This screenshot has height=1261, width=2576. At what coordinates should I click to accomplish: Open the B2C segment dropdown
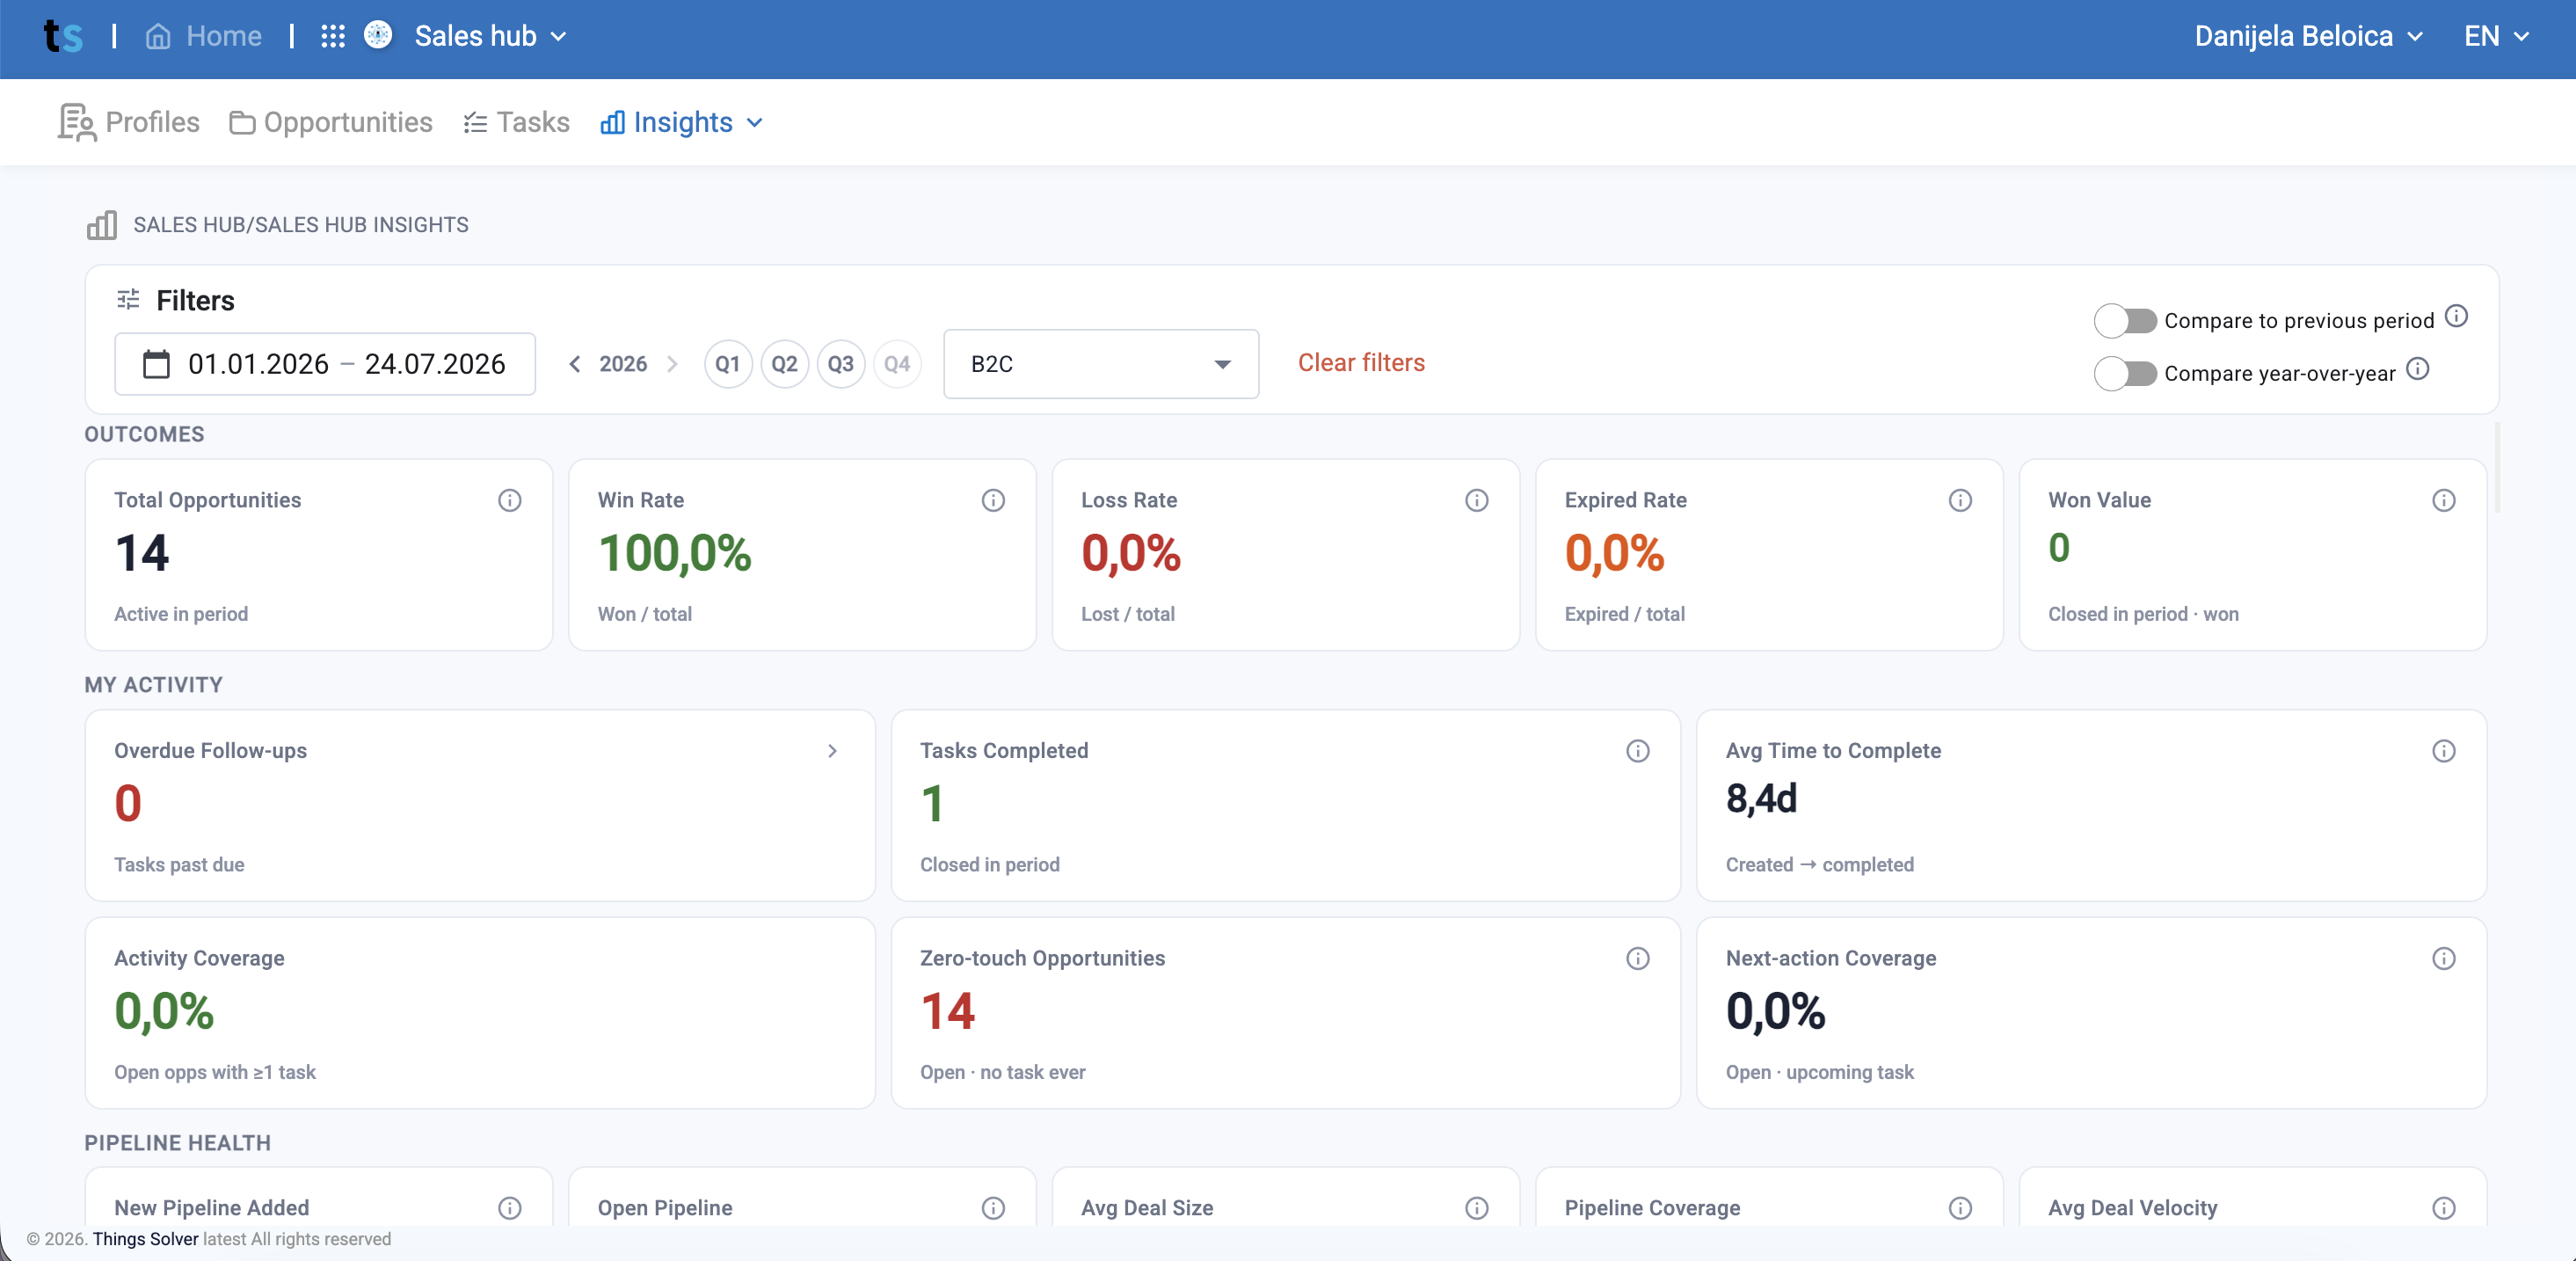coord(1100,364)
